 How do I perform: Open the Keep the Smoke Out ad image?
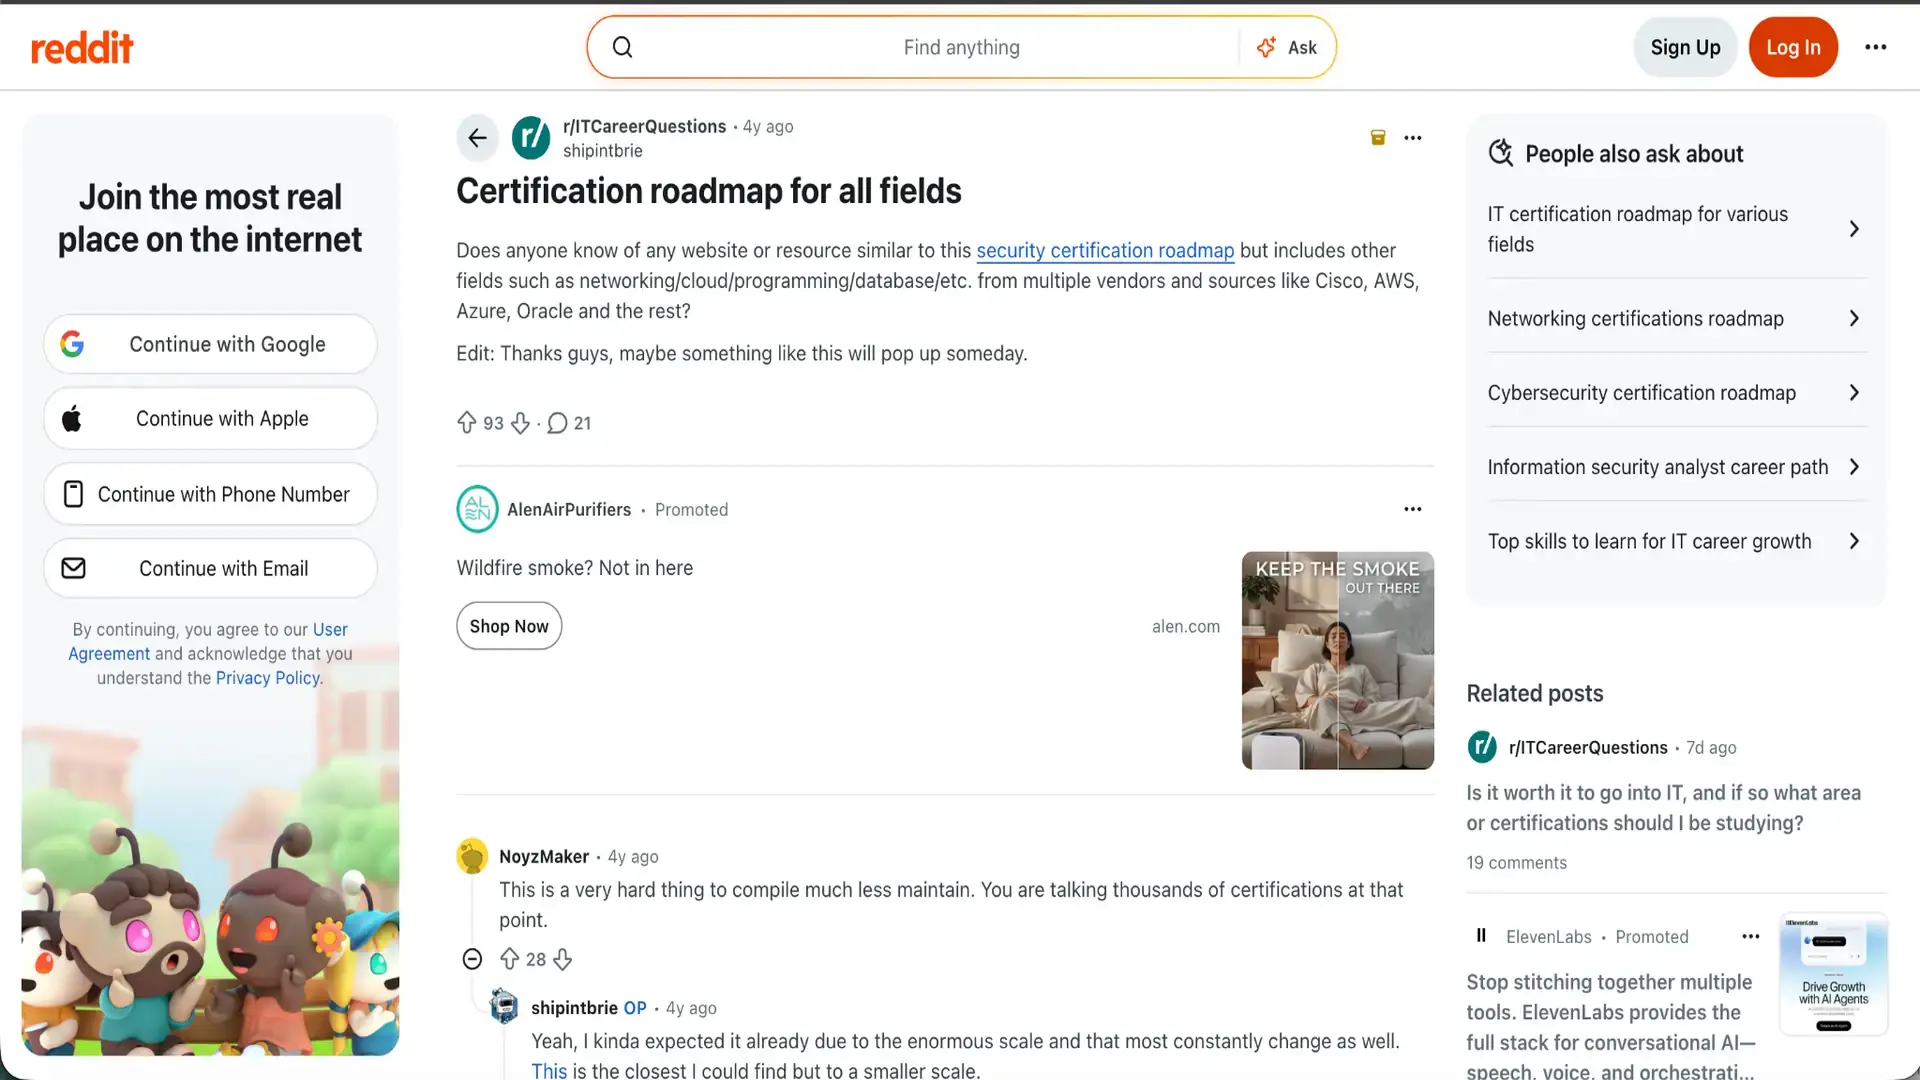click(1337, 661)
